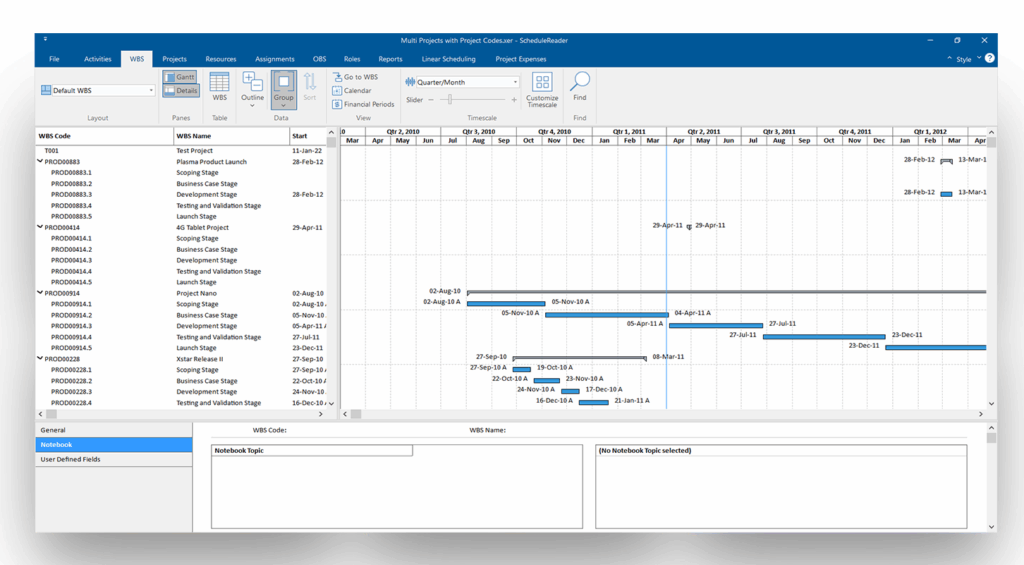Screen dimensions: 1024x565
Task: Open Financial Periods
Action: pos(363,105)
